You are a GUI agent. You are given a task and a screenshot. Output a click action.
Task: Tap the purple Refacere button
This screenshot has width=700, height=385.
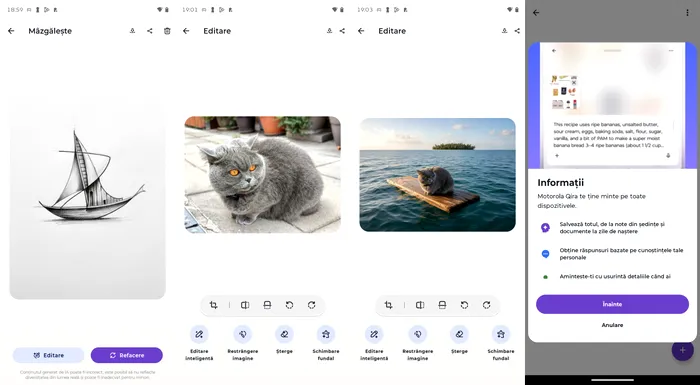tap(127, 355)
